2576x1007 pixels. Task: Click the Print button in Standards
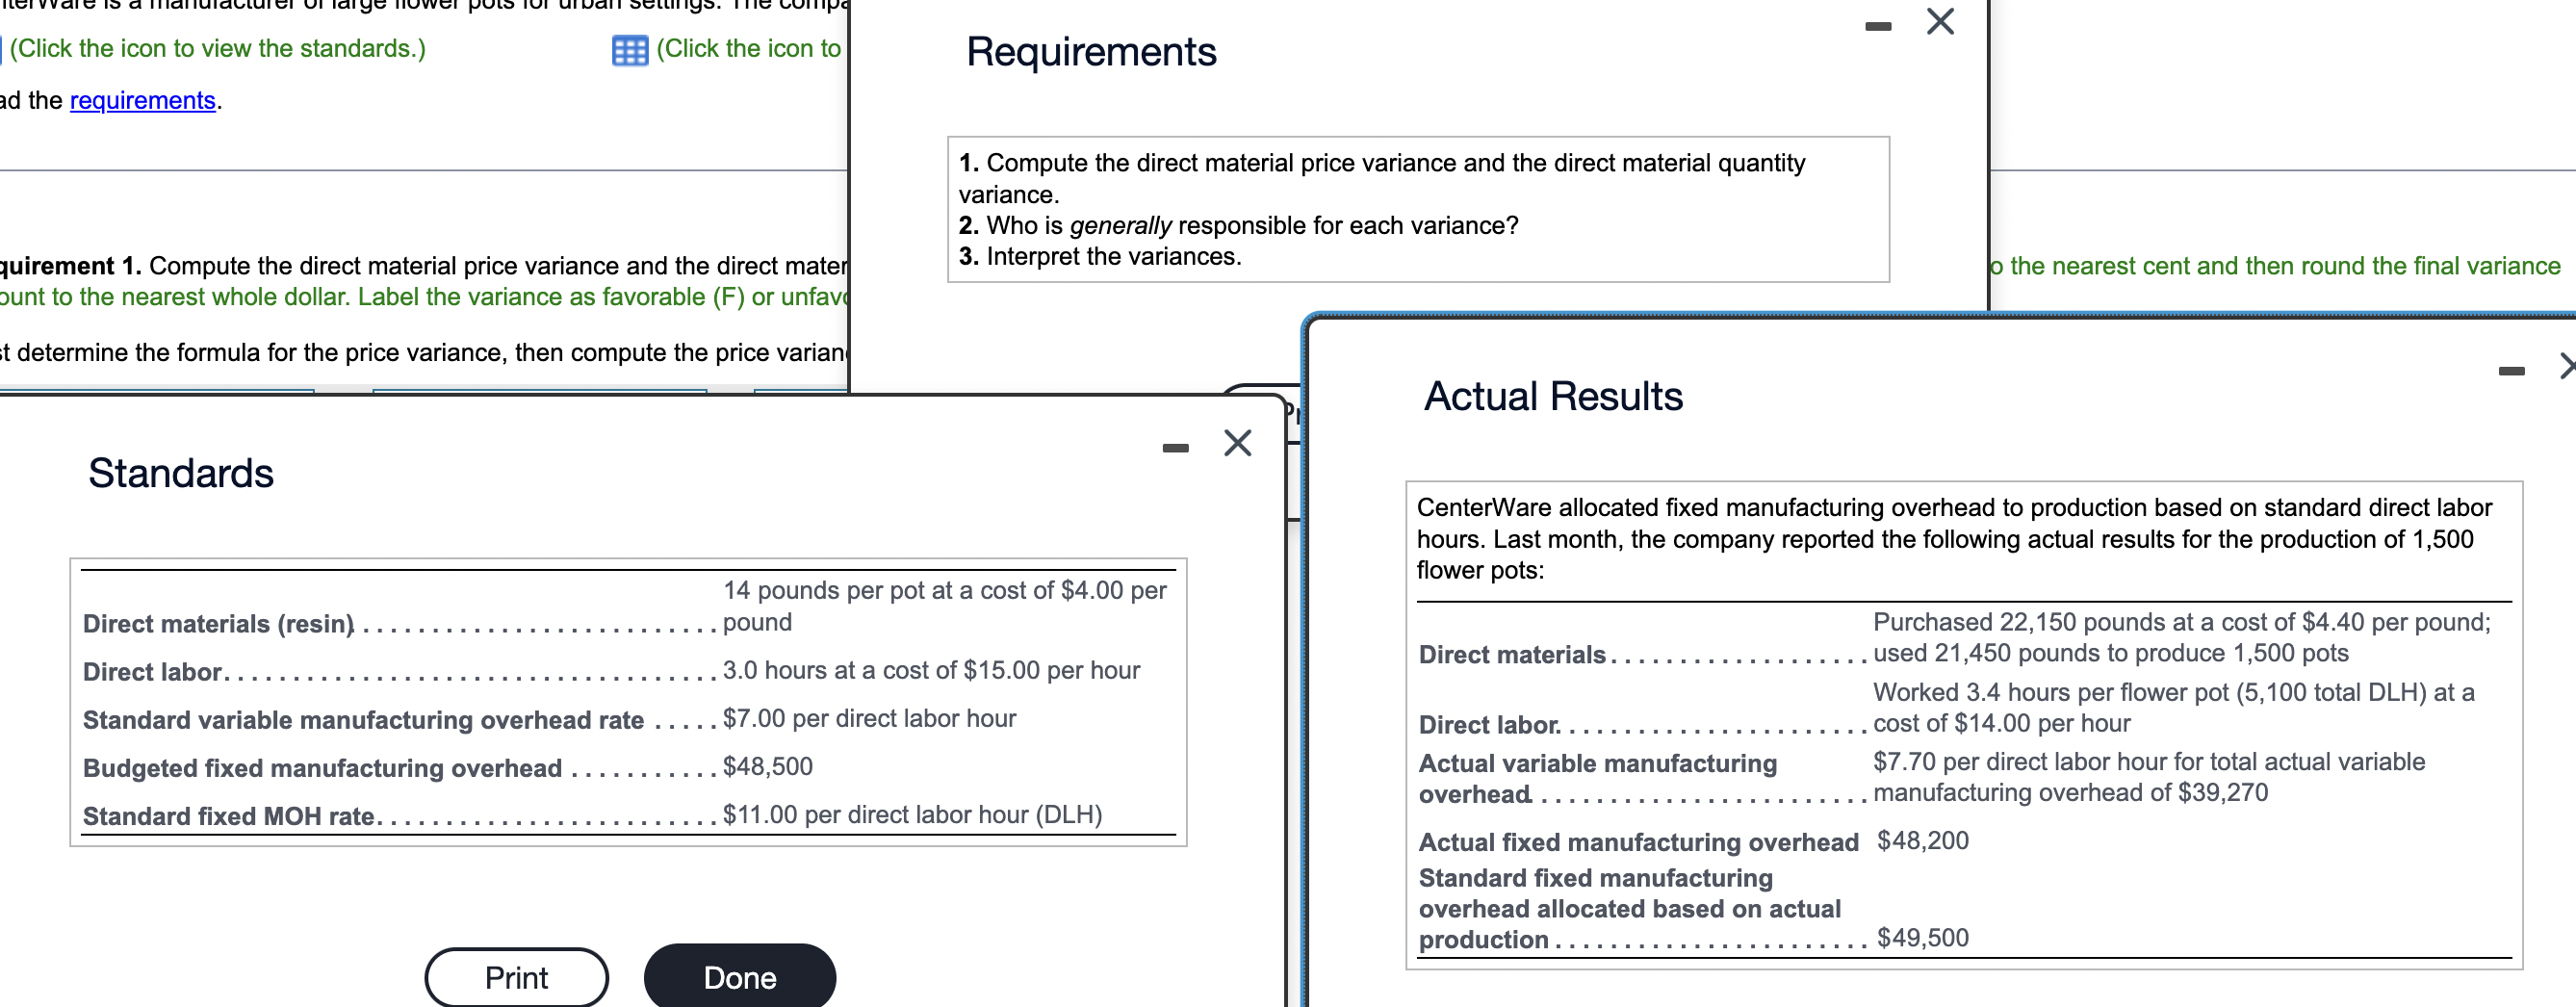(x=516, y=977)
